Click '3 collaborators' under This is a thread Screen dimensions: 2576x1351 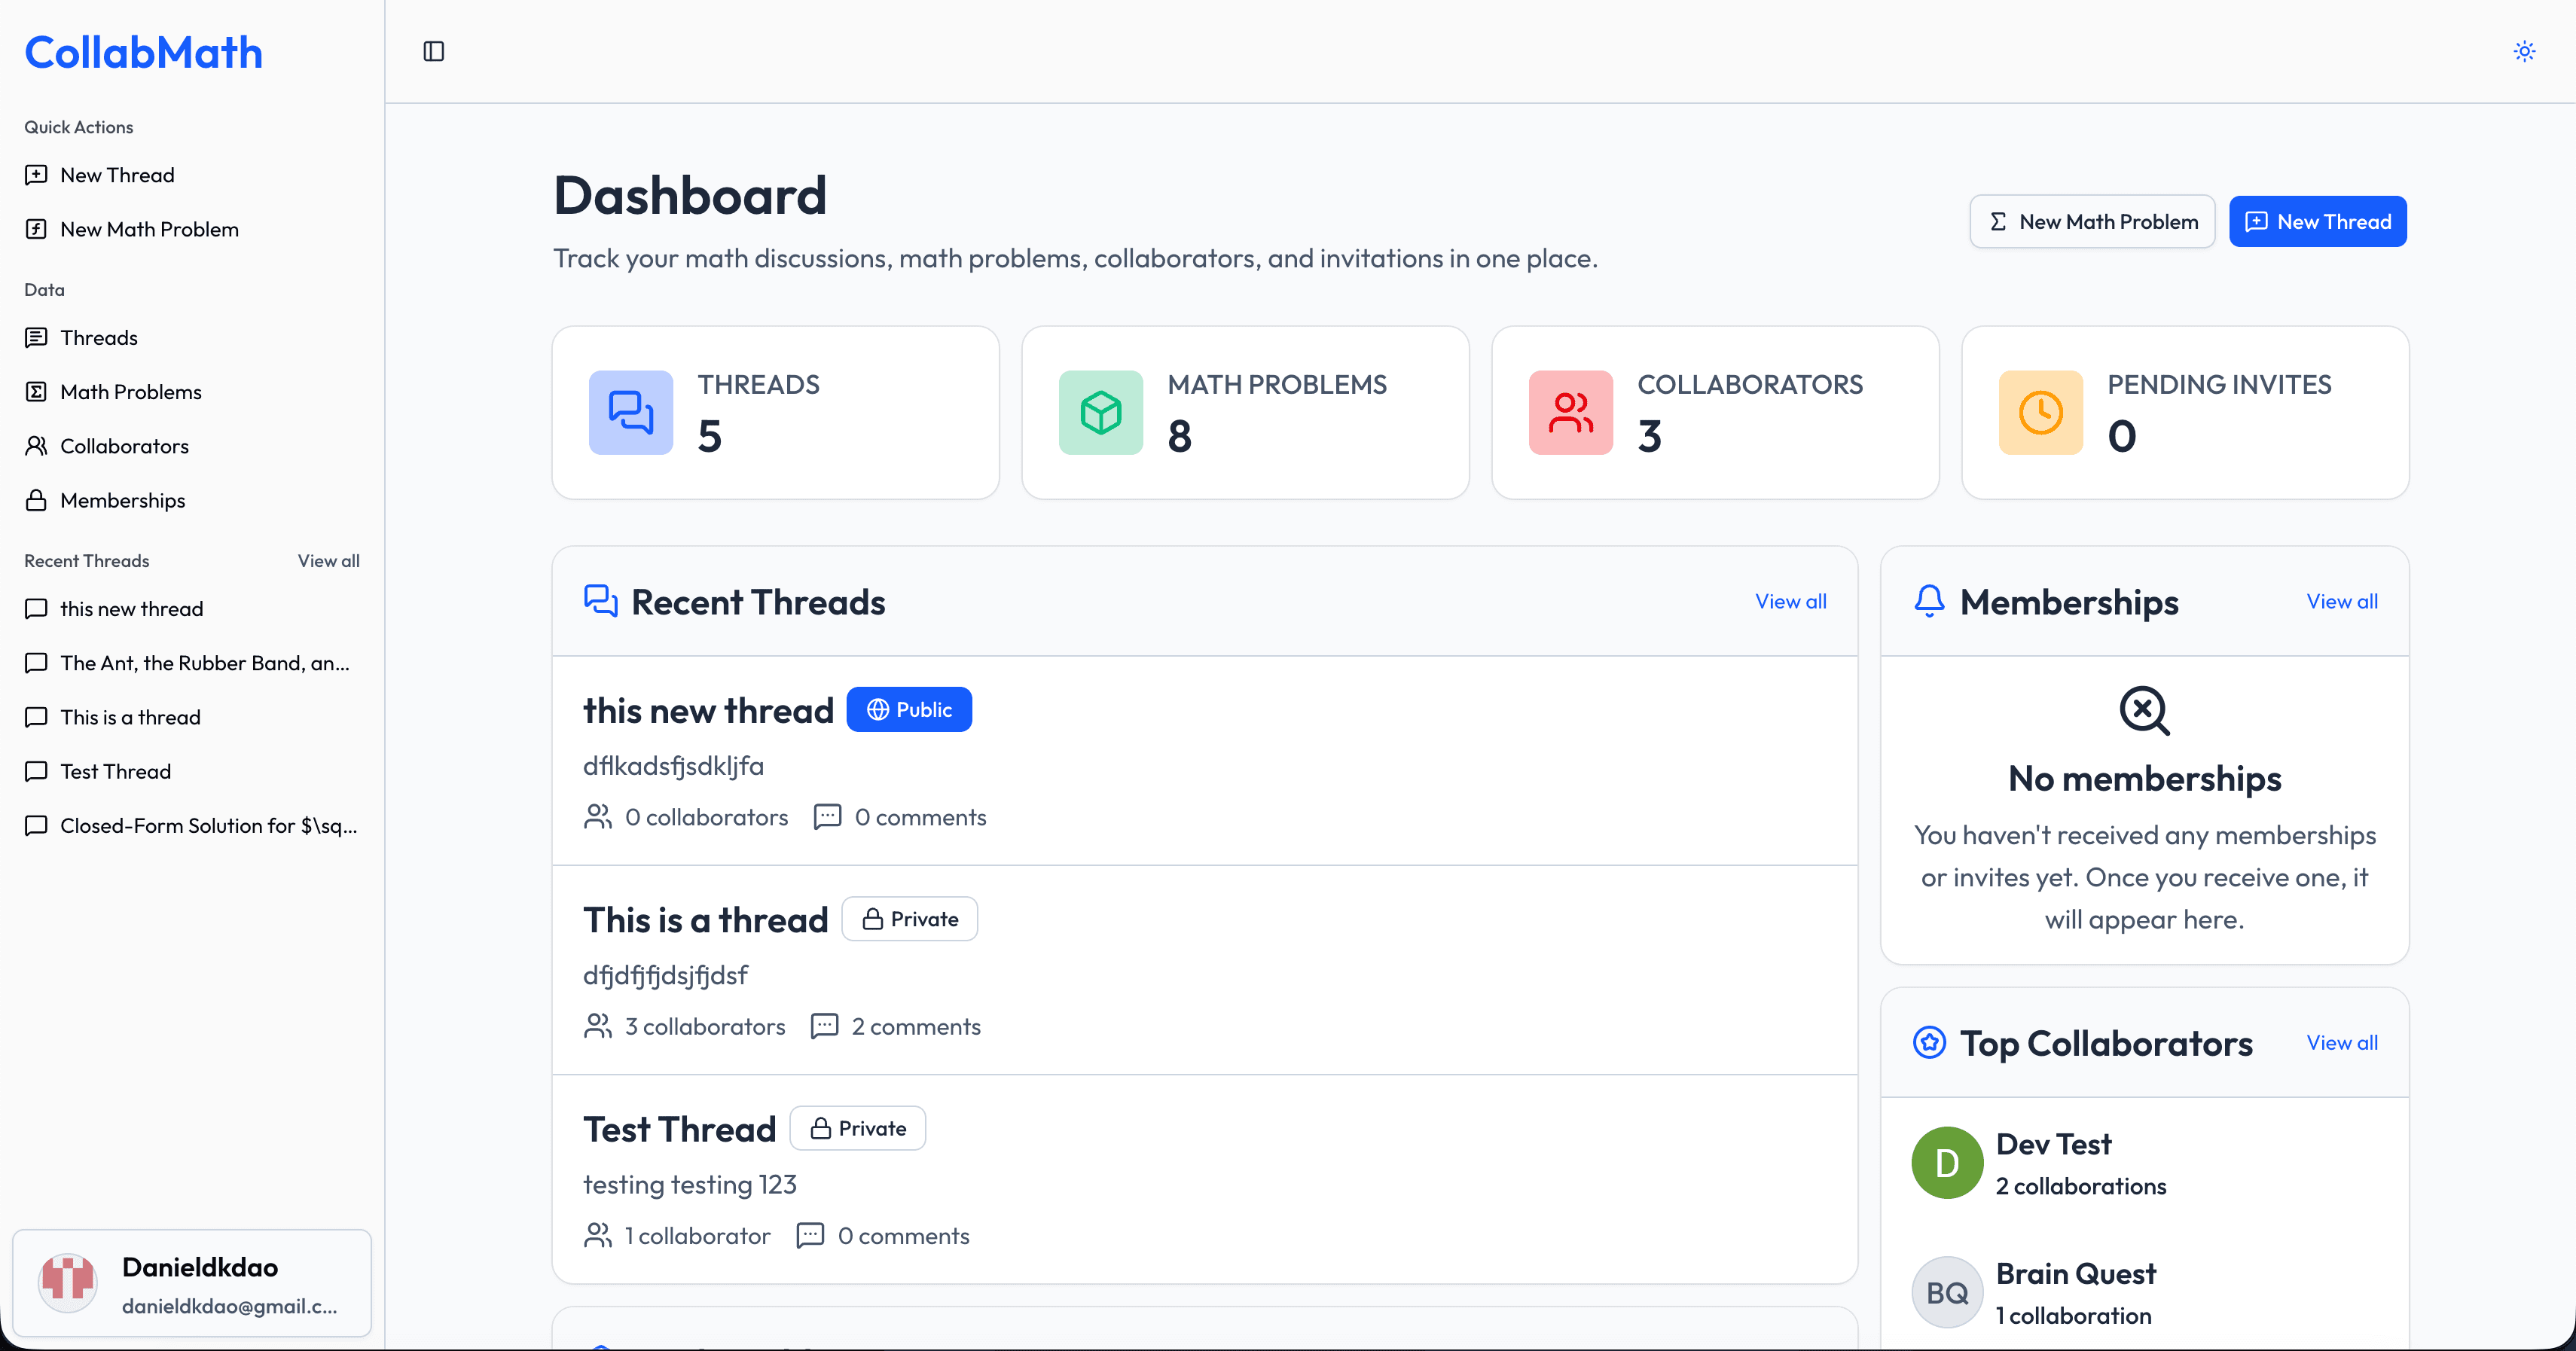705,1026
